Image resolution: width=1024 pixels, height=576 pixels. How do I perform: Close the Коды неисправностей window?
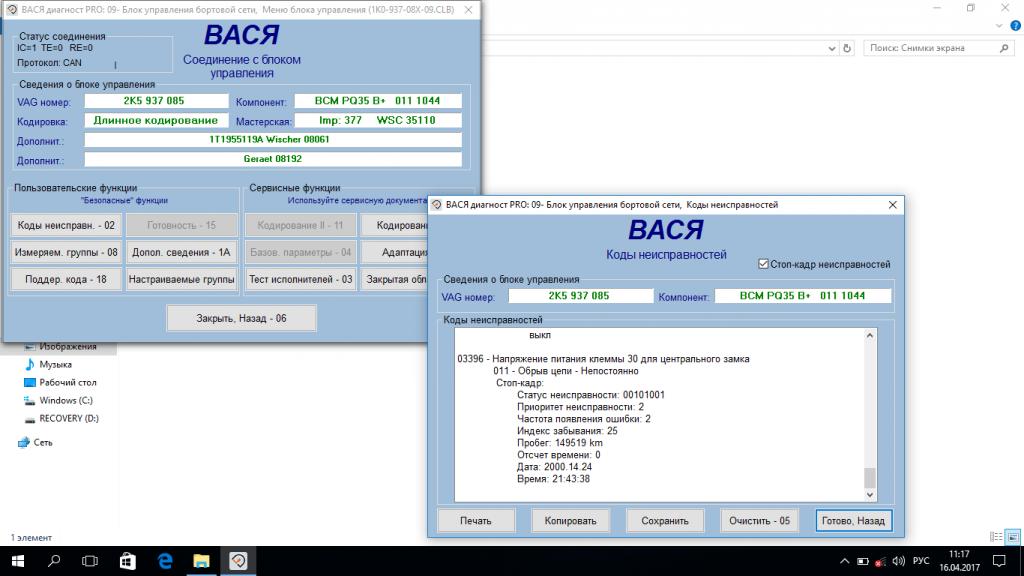(893, 205)
